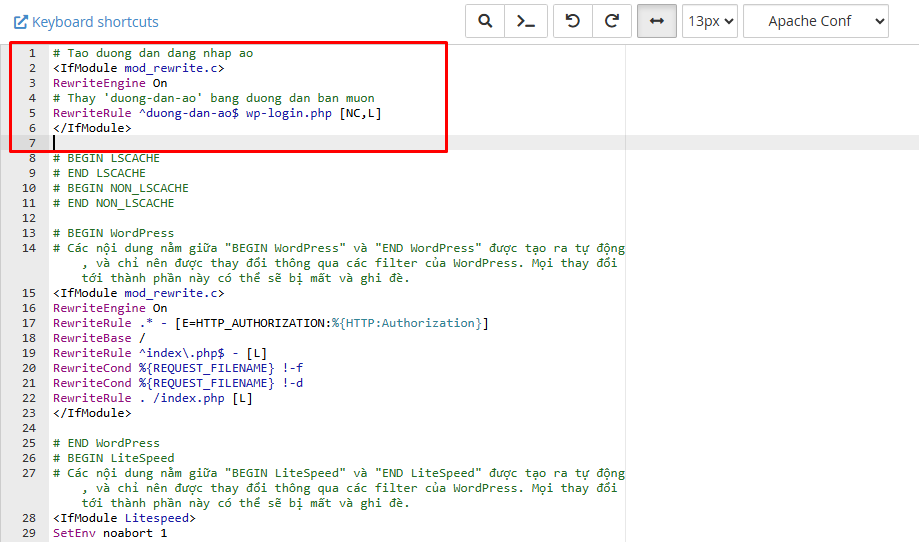The height and width of the screenshot is (542, 919).
Task: Click 'RewriteEngine On' on line 3
Action: (110, 83)
